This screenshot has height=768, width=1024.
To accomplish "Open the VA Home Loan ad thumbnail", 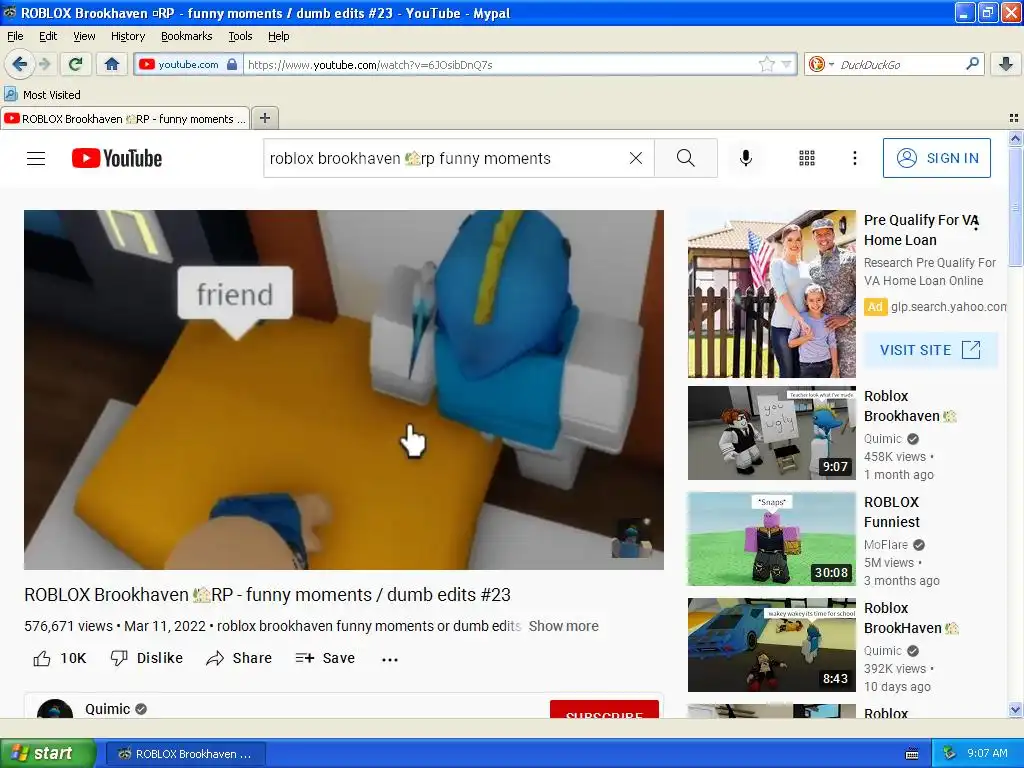I will tap(771, 294).
